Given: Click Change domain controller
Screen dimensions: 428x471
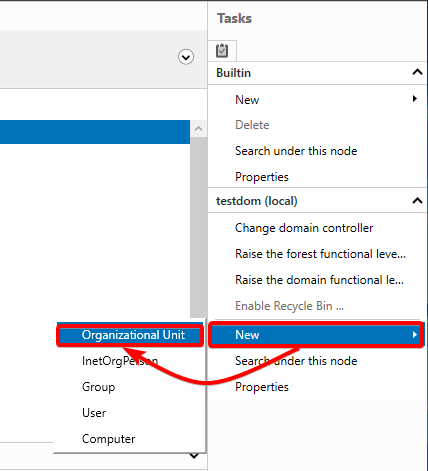Looking at the screenshot, I should (x=304, y=228).
